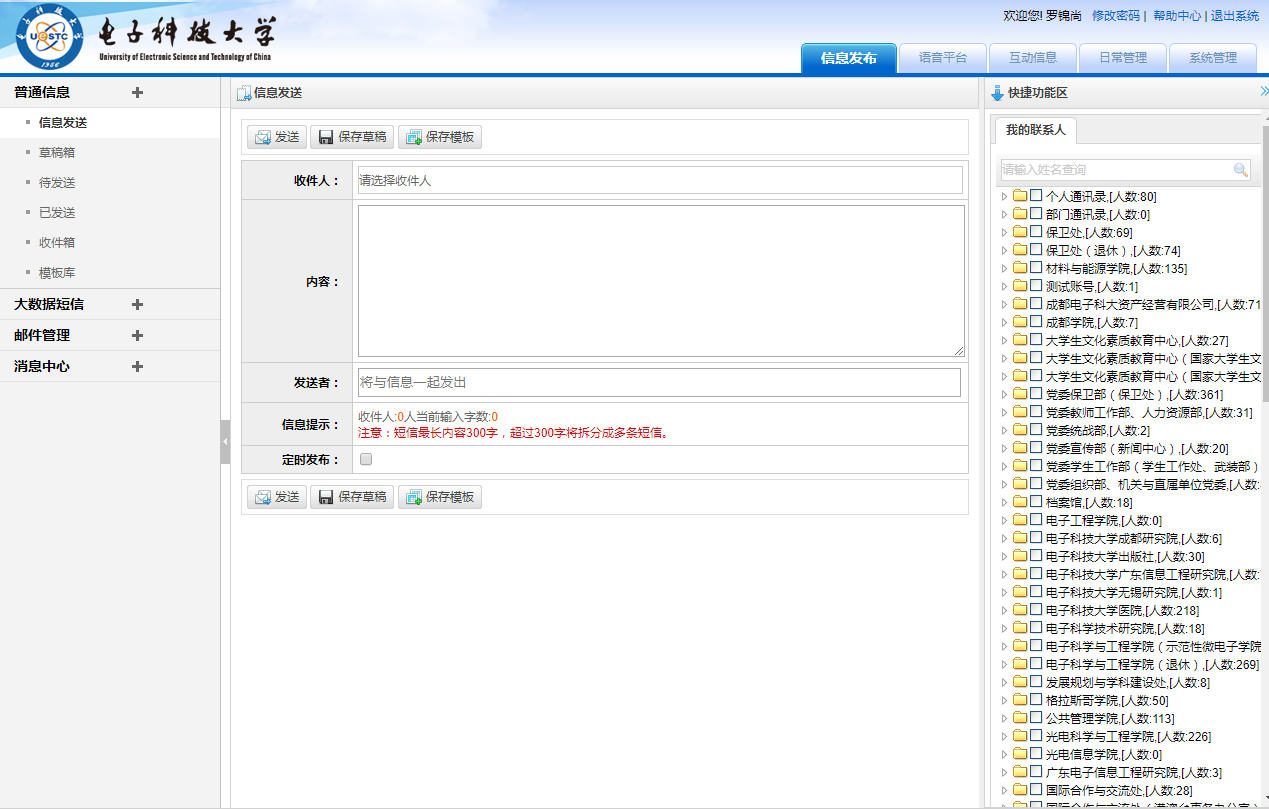
Task: Collapse quick function panel with double-arrow icon
Action: click(x=1263, y=92)
